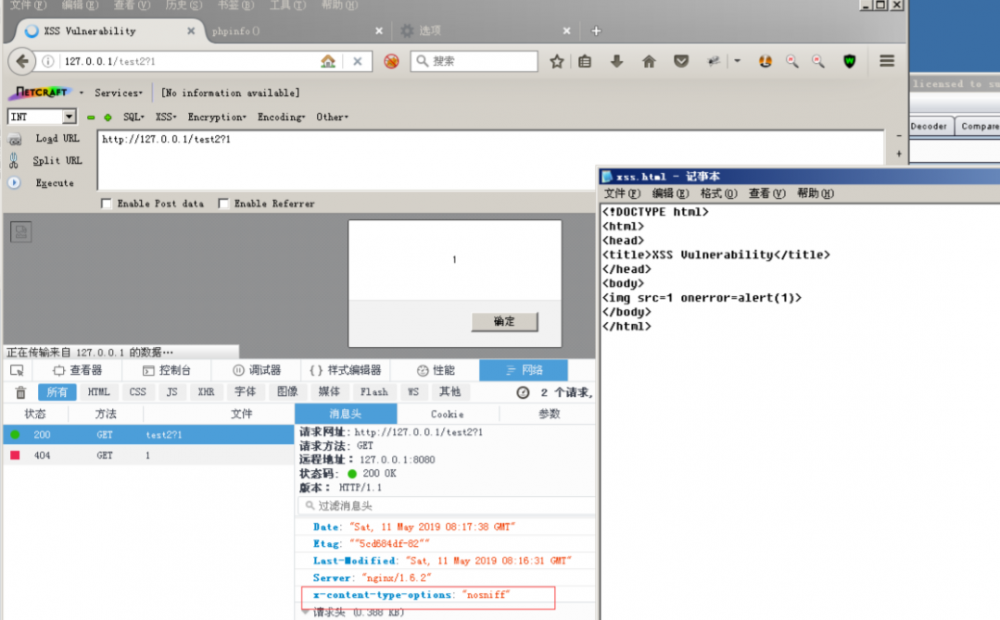1000x620 pixels.
Task: Click the HackBar URL text area
Action: [x=490, y=159]
